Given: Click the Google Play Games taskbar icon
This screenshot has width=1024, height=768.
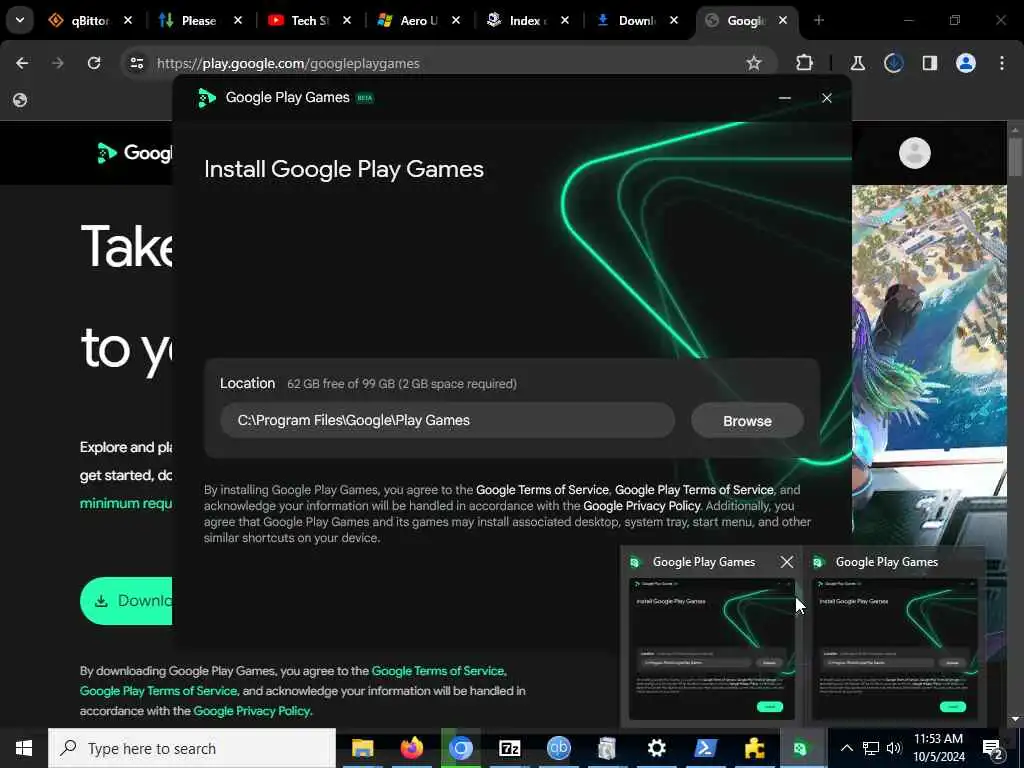Looking at the screenshot, I should click(x=801, y=748).
